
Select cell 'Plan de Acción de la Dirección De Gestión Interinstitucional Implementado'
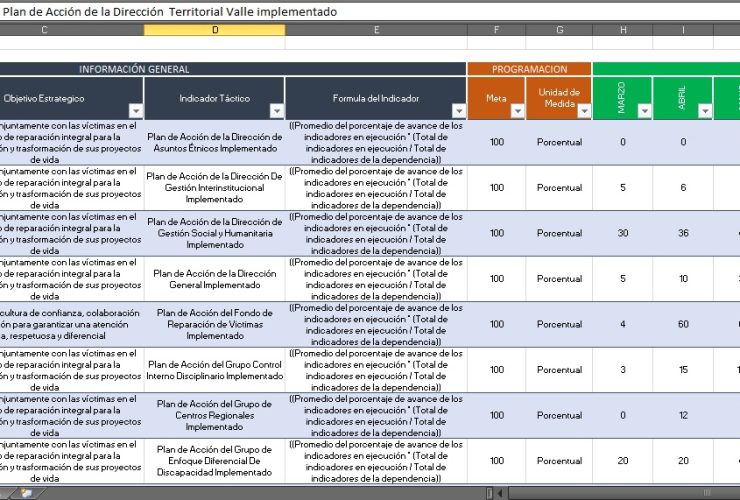pos(215,188)
